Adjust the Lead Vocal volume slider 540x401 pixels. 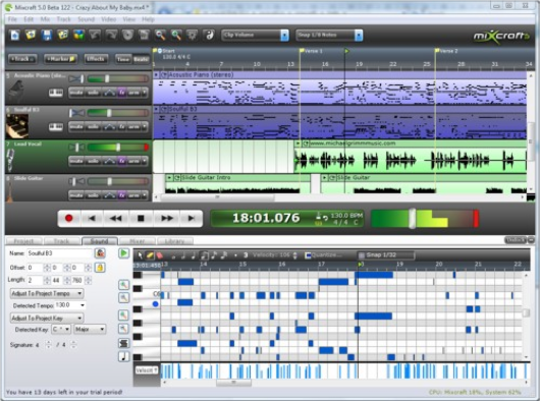click(x=118, y=147)
